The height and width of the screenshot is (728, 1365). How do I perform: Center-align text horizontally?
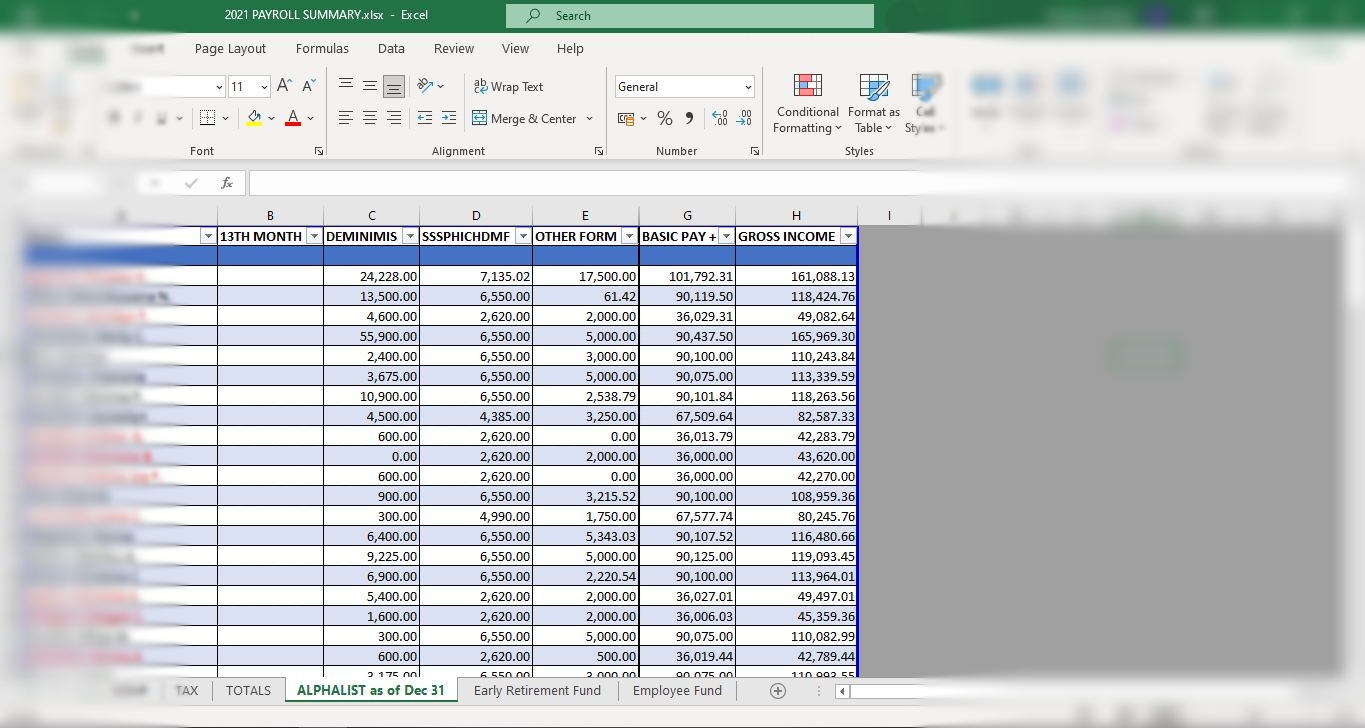pos(370,118)
